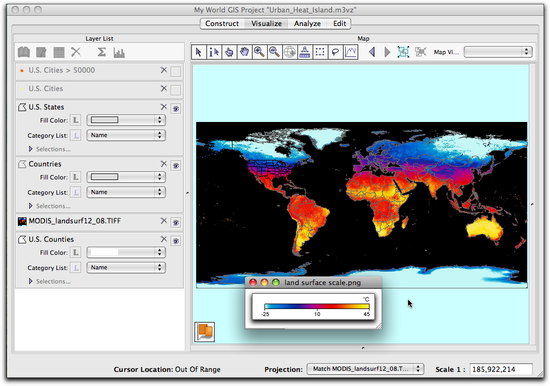
Task: Open the summary statistics sigma icon
Action: (101, 52)
